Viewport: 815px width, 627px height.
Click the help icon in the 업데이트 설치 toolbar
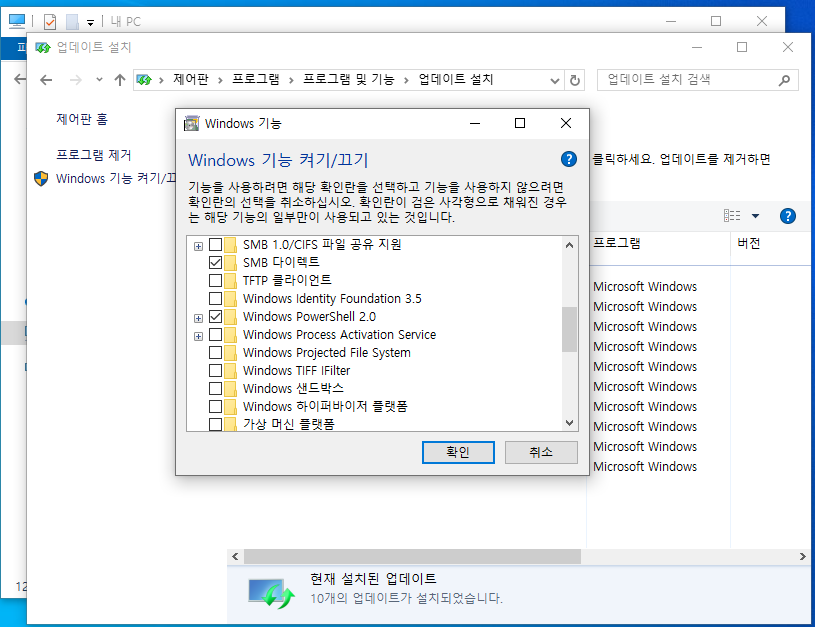(x=787, y=216)
